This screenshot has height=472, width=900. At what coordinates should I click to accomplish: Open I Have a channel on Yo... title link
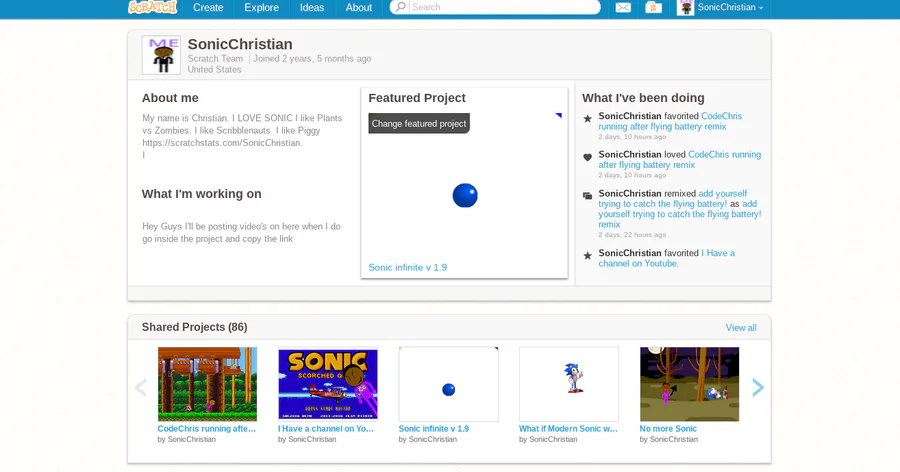click(326, 429)
